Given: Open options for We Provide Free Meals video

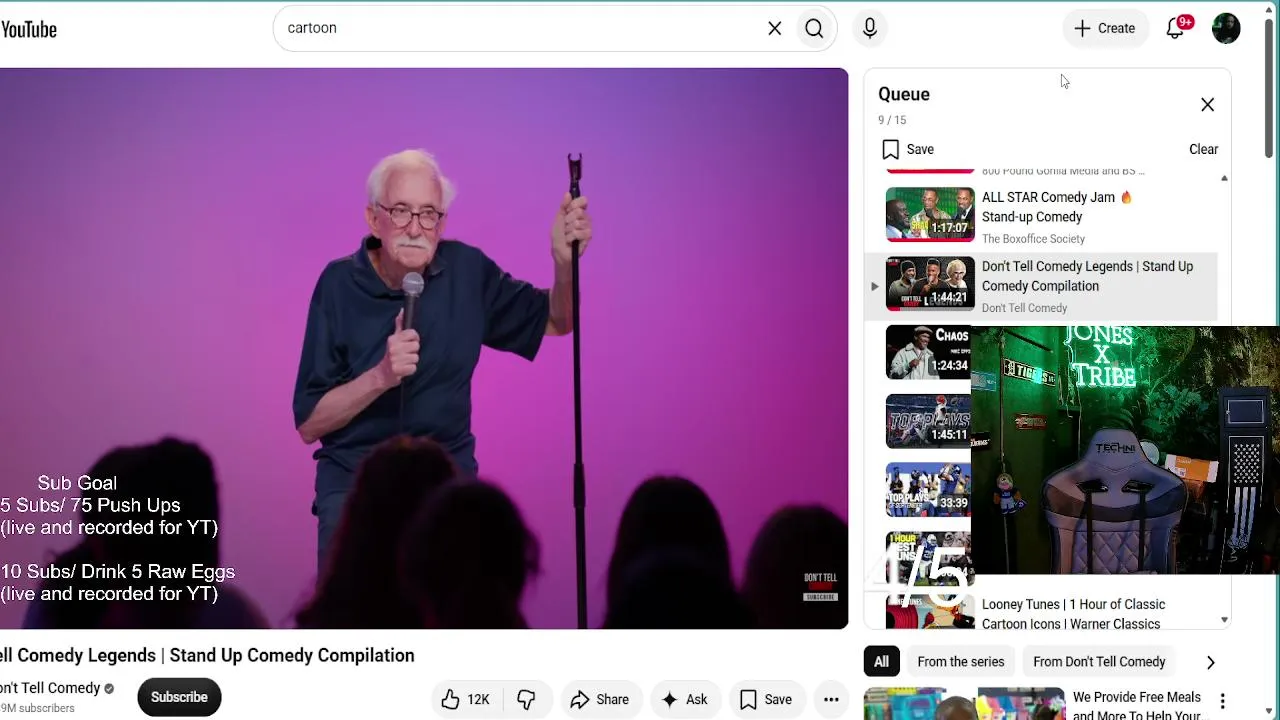Looking at the screenshot, I should pos(1222,701).
